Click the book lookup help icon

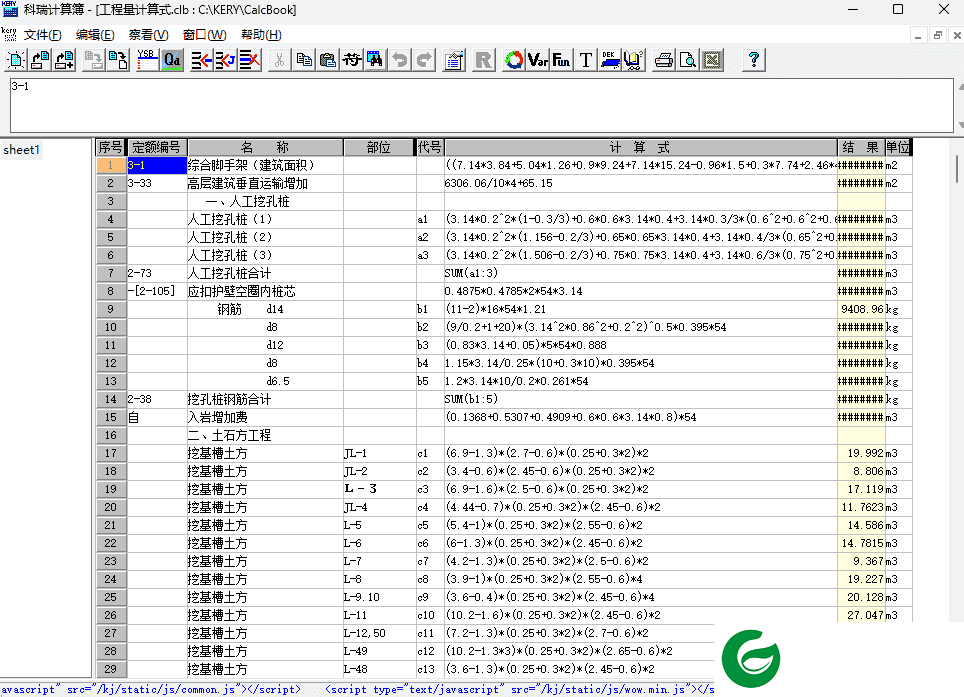point(633,60)
